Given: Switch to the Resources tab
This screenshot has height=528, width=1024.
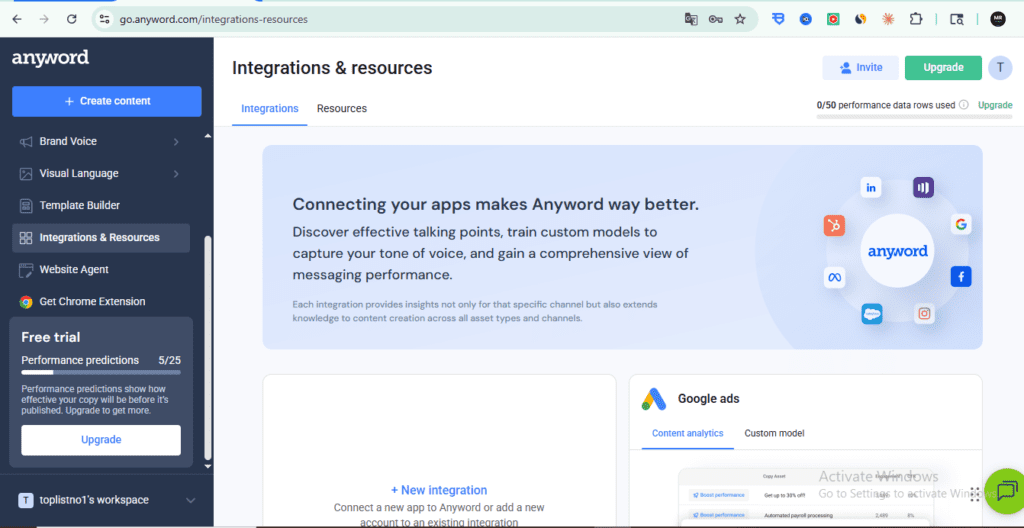Looking at the screenshot, I should click(x=342, y=108).
